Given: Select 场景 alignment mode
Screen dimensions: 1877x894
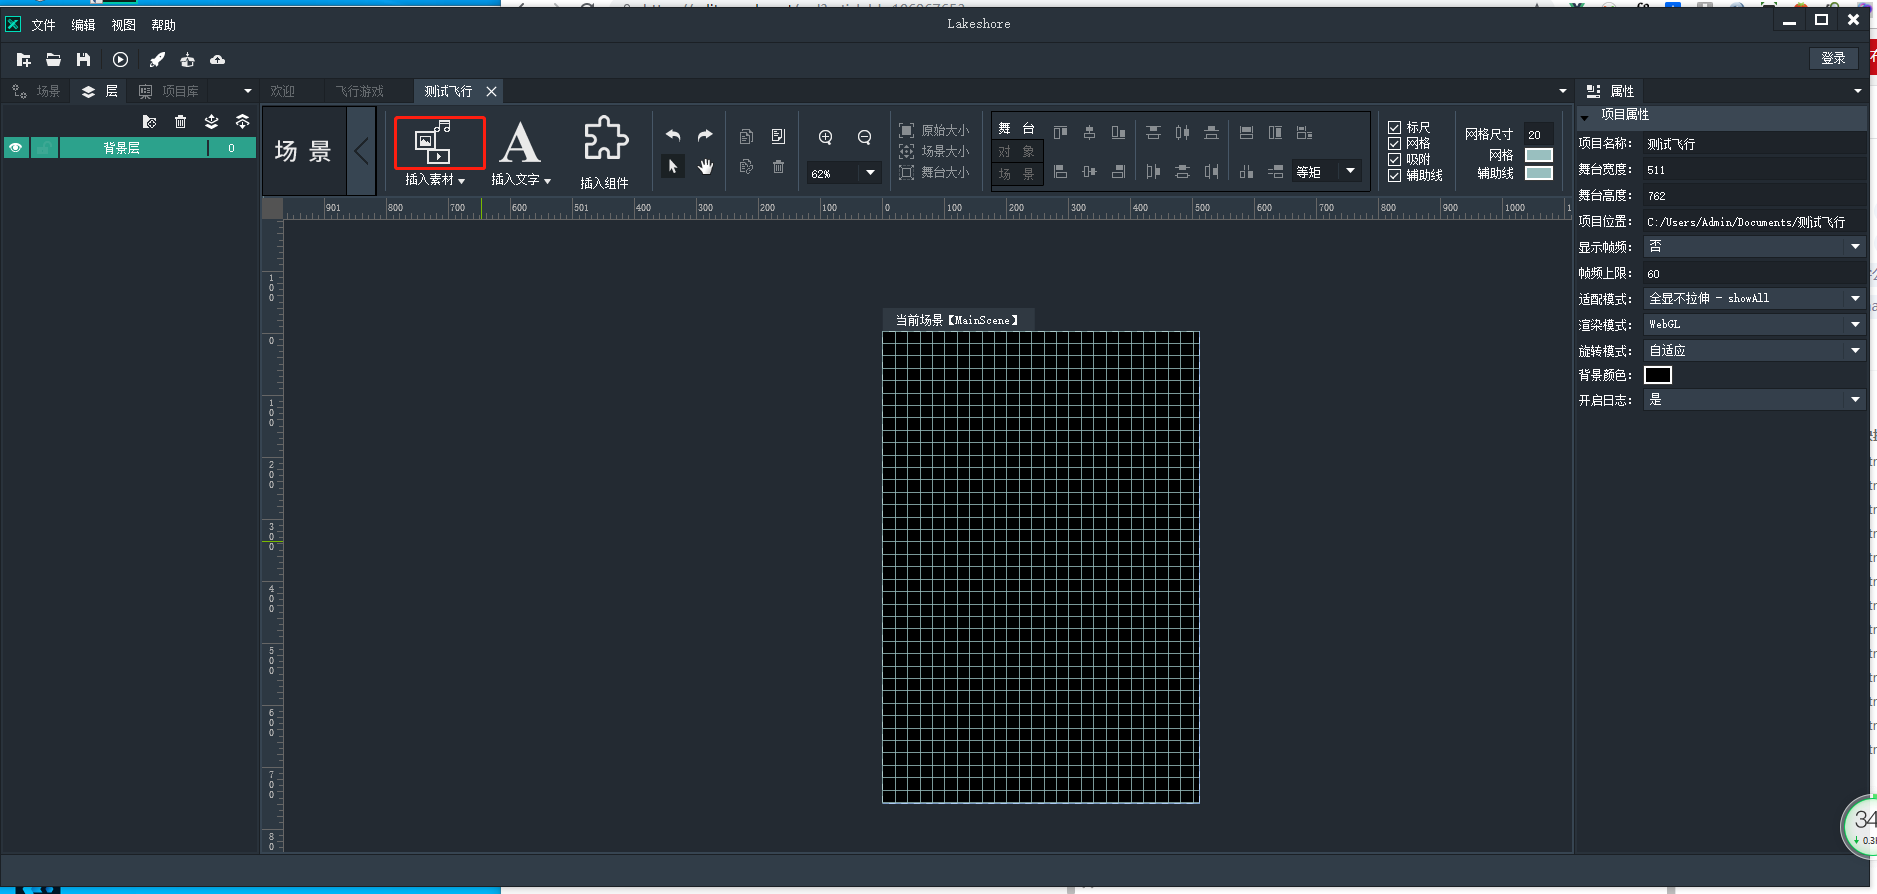Looking at the screenshot, I should (x=1017, y=174).
